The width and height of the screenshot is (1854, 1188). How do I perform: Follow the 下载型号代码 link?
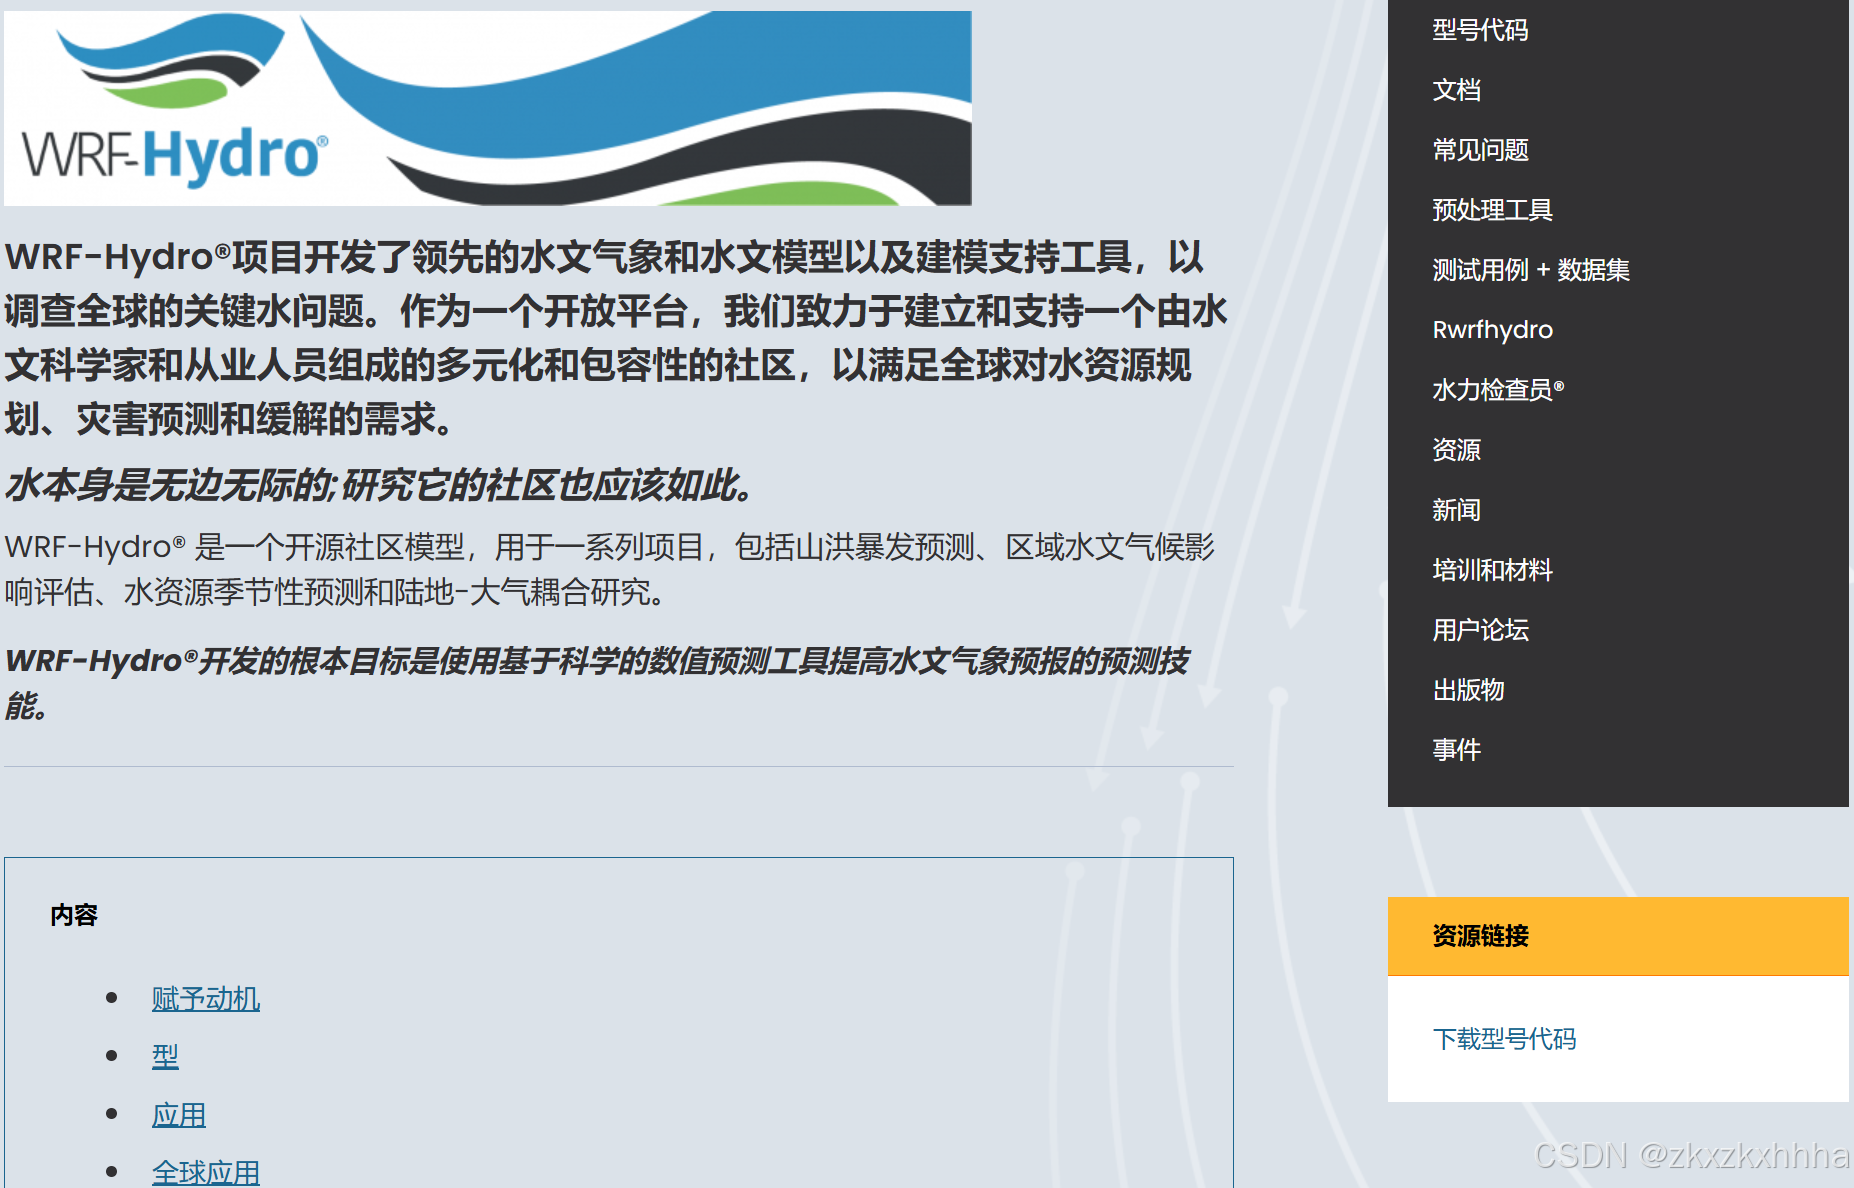(1504, 1039)
